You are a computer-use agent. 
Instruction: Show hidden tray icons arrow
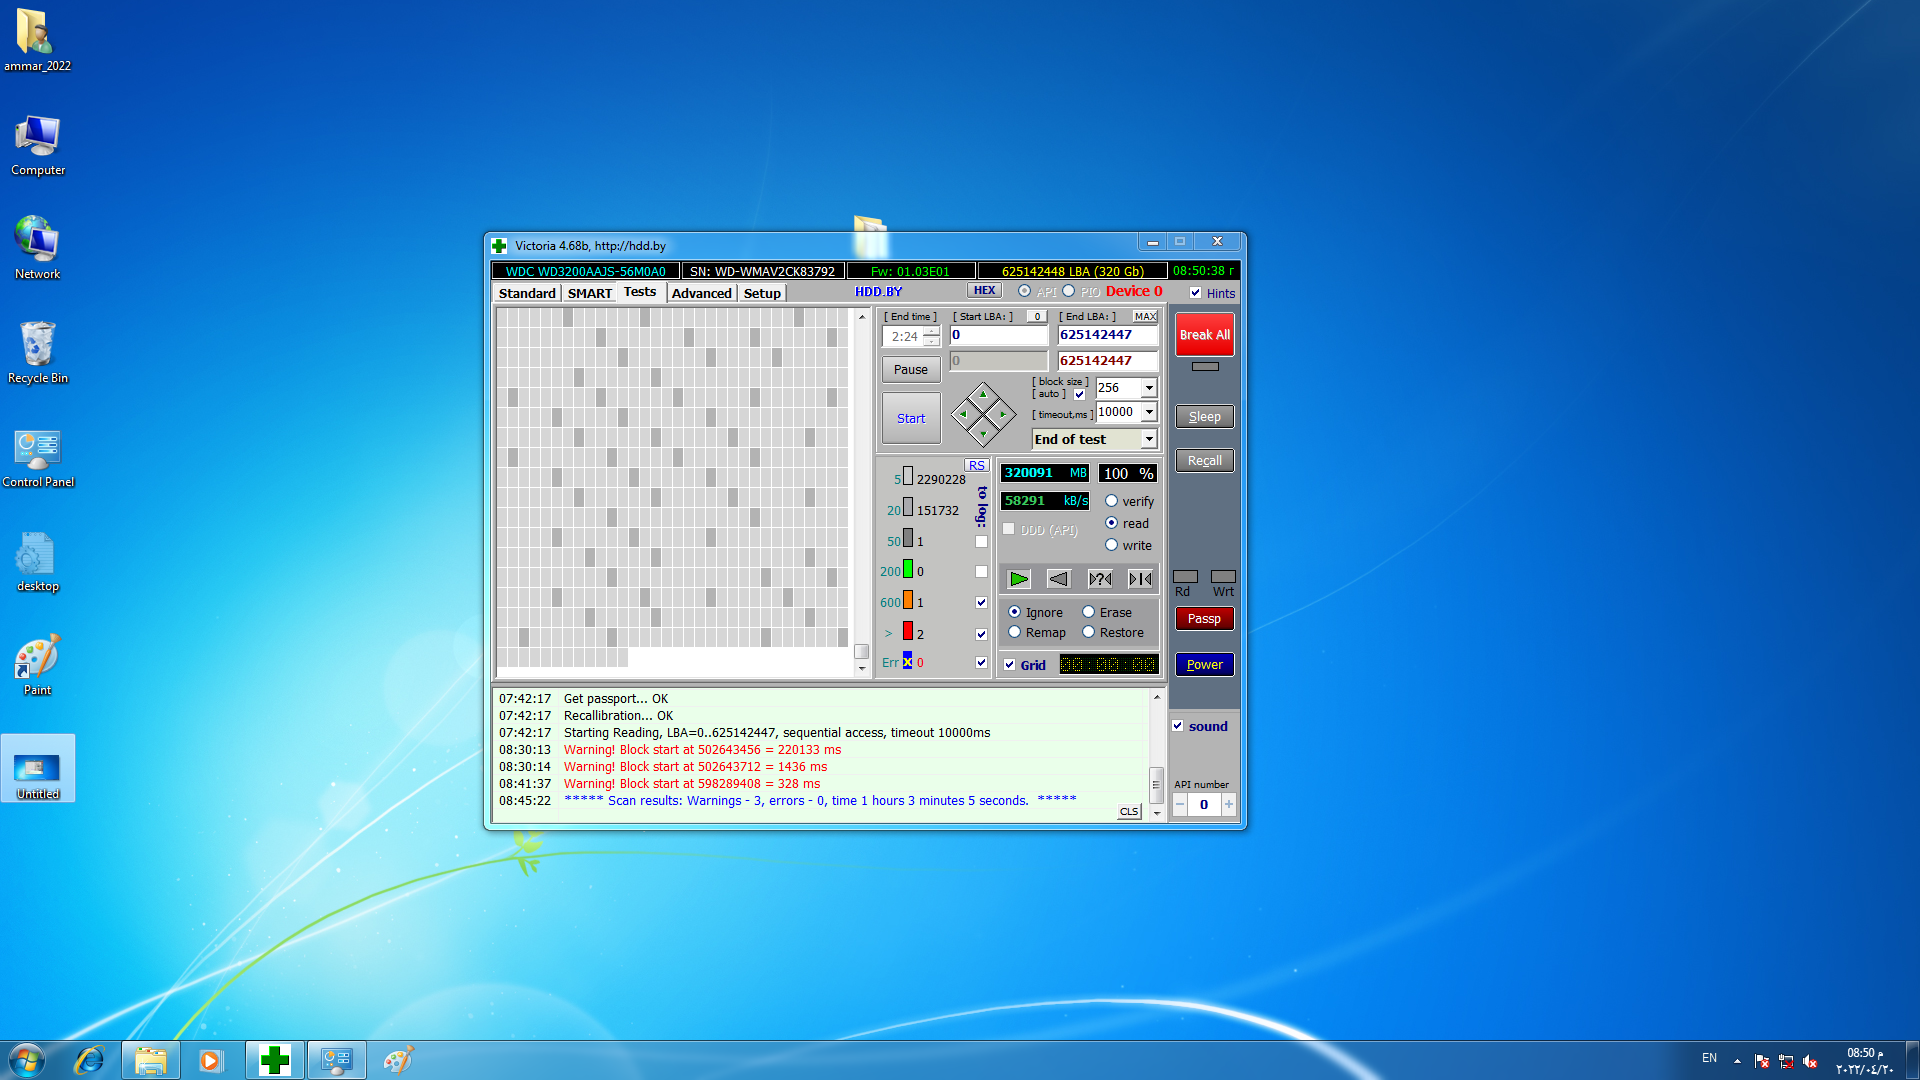(1737, 1061)
